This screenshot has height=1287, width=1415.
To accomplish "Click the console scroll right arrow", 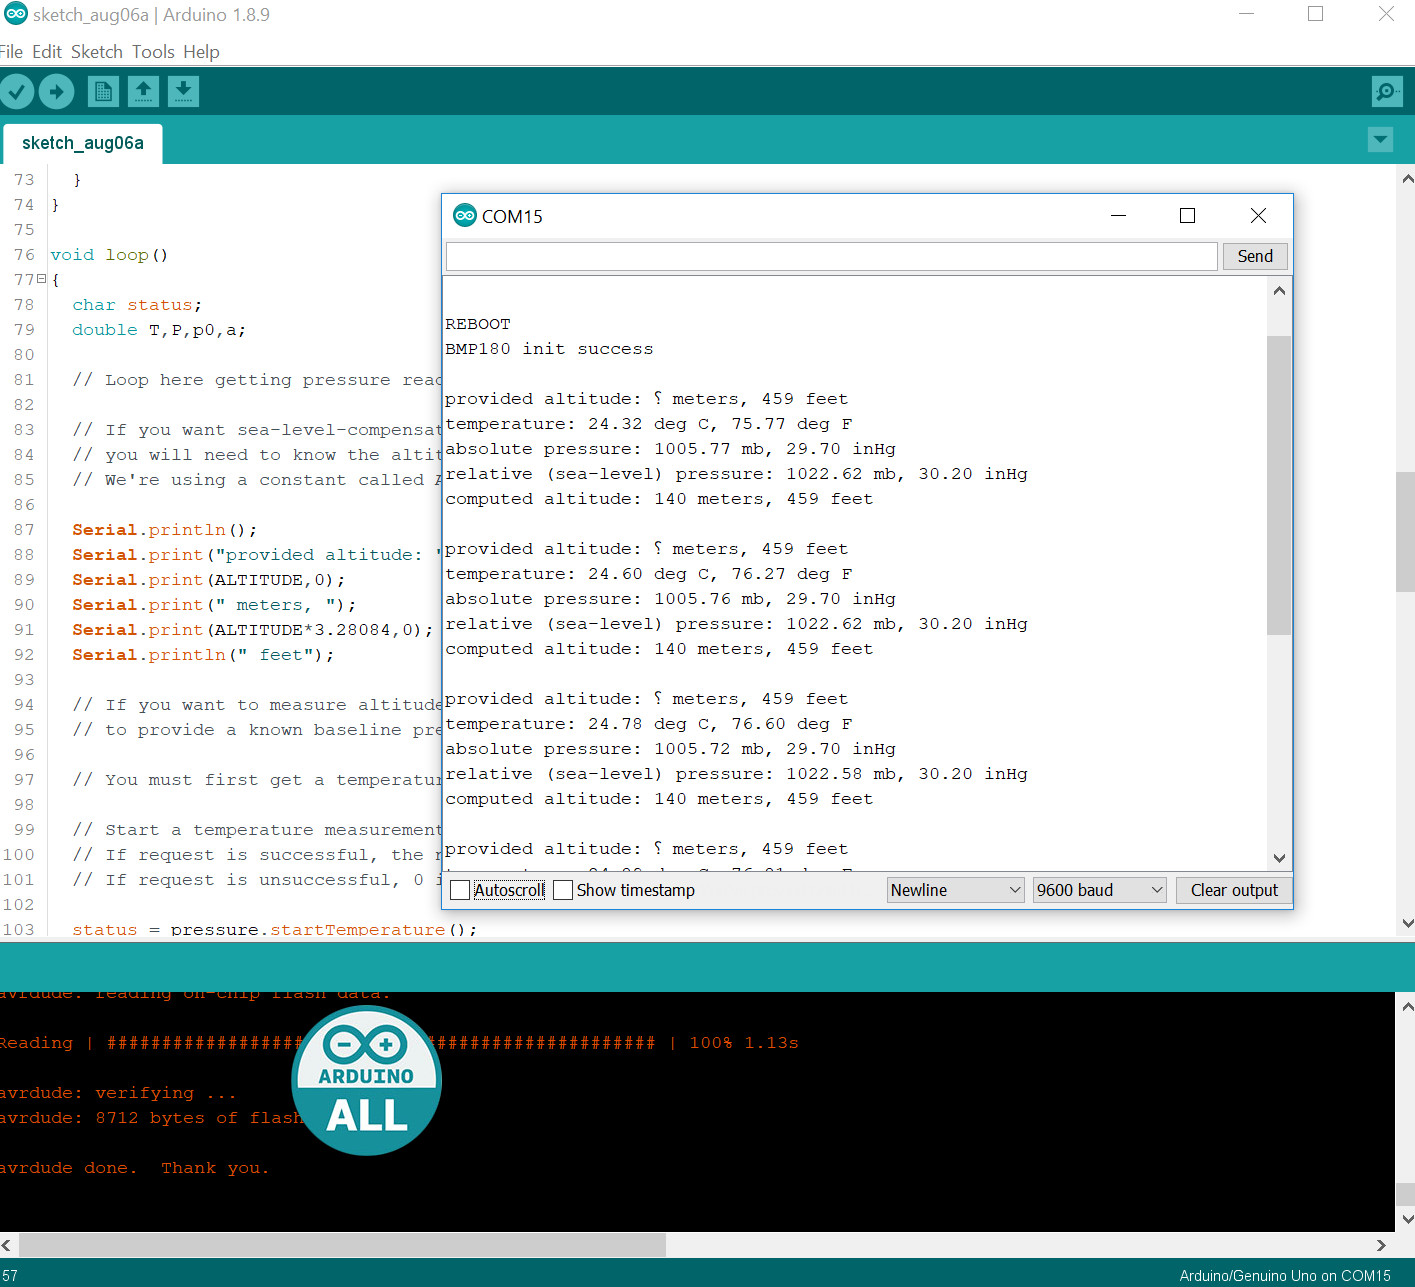I will click(x=1381, y=1245).
